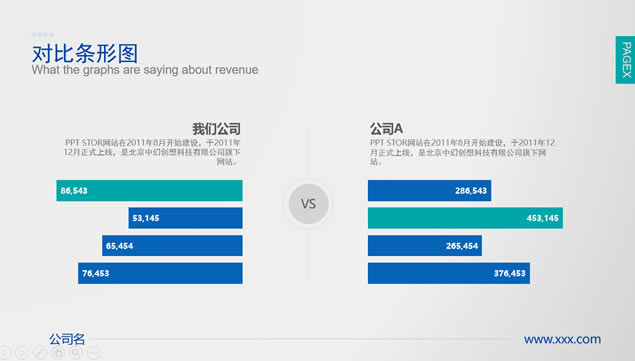Screen dimensions: 635x361
Task: Open the pen and laser pointer tools
Action: click(x=40, y=352)
